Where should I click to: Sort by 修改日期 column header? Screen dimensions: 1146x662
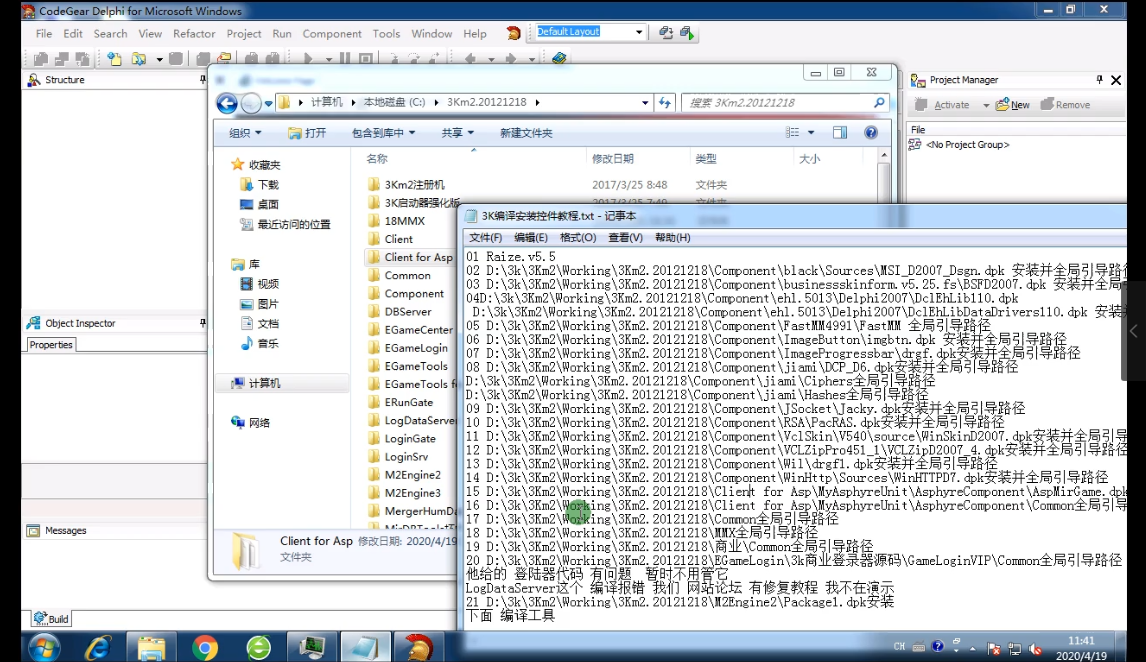612,159
